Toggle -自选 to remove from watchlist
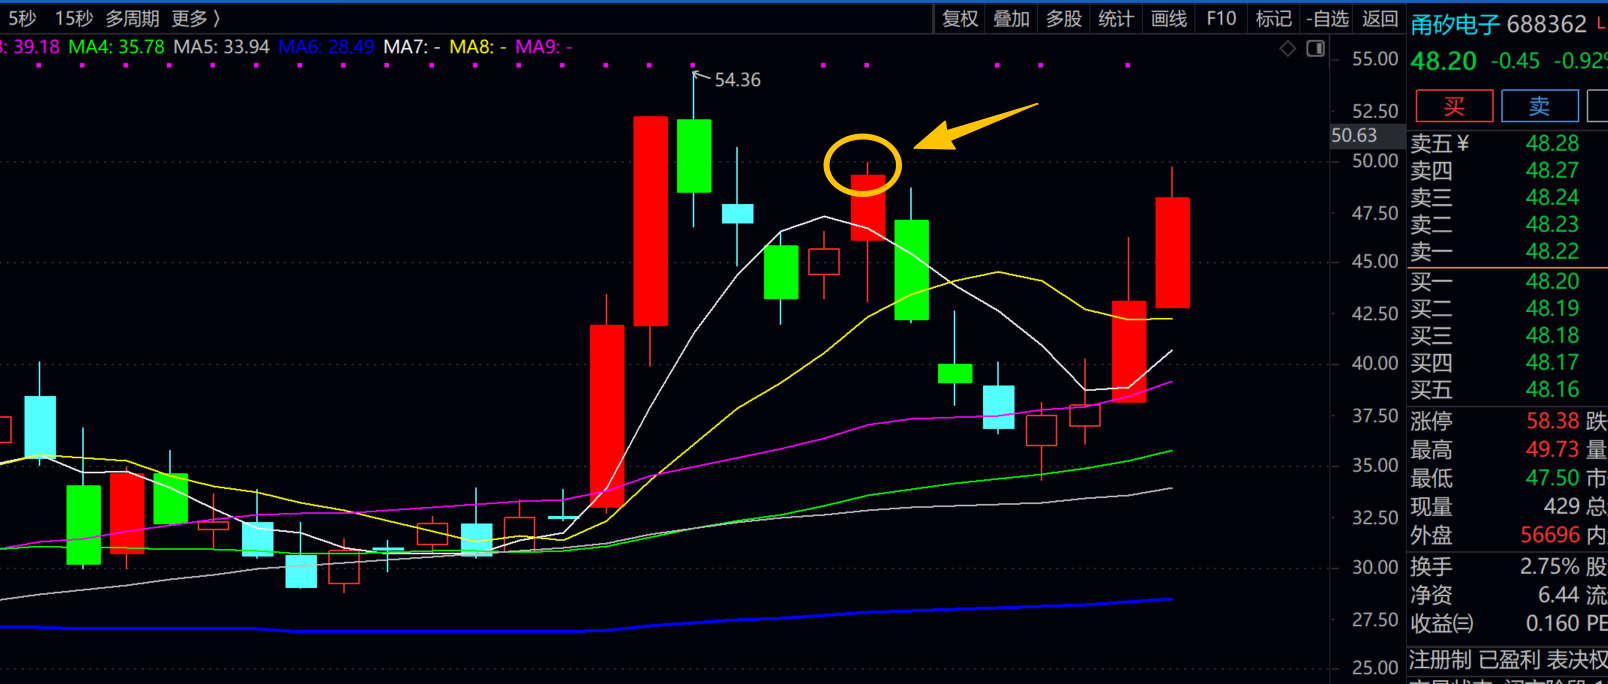Image resolution: width=1608 pixels, height=684 pixels. coord(1327,19)
